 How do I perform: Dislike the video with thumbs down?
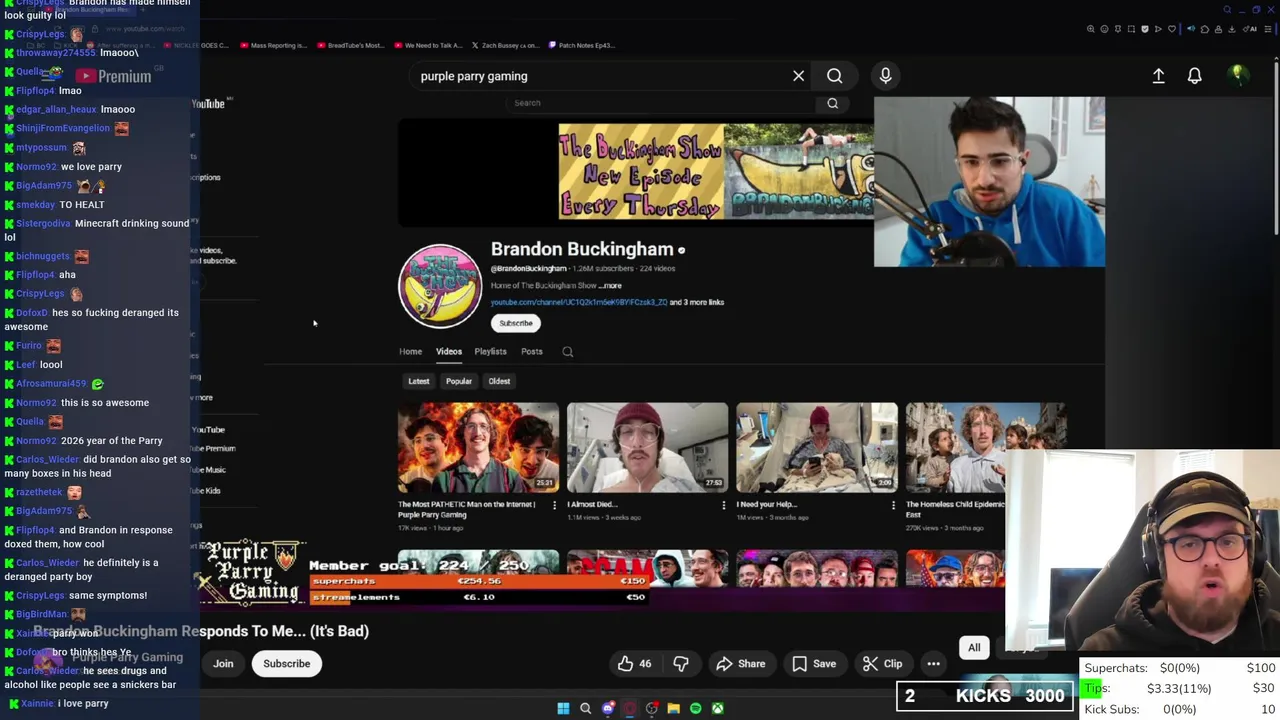(x=681, y=664)
